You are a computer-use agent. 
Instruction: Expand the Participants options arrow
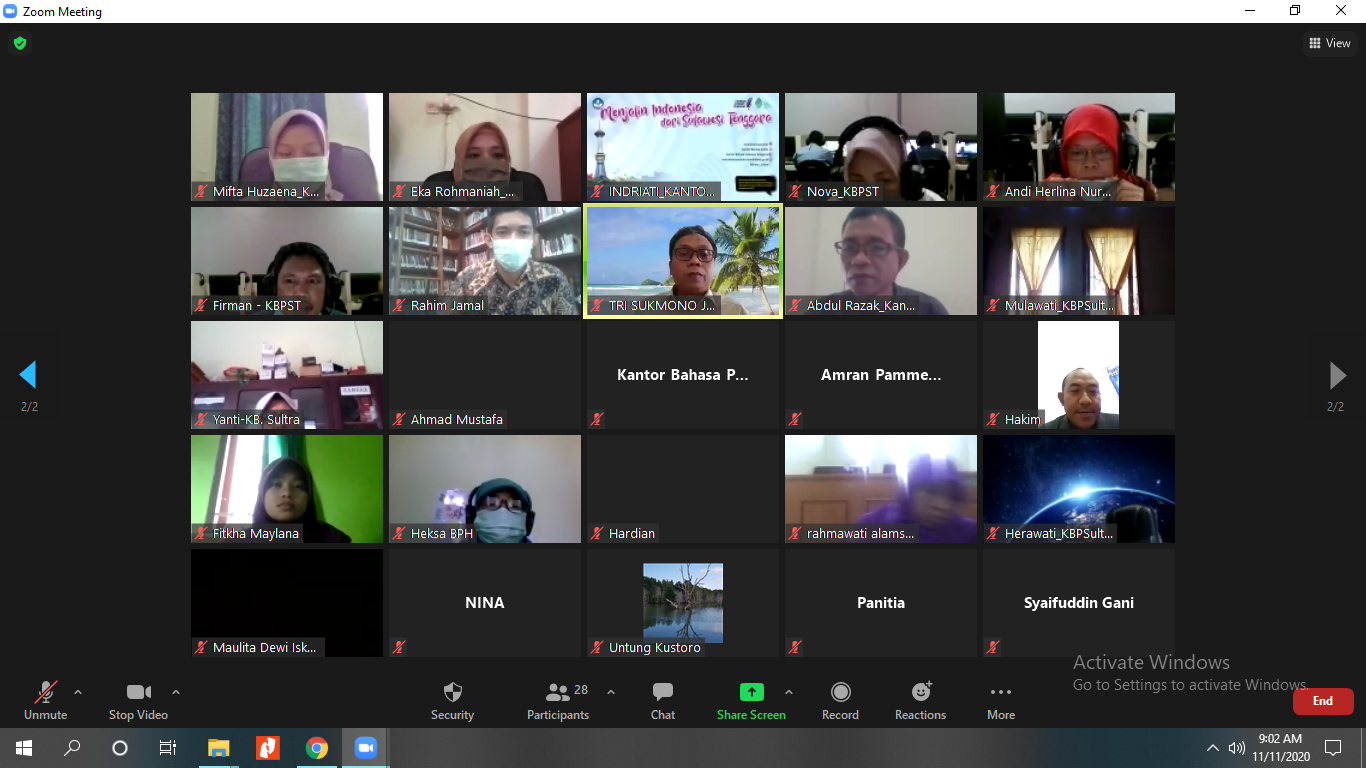pyautogui.click(x=611, y=692)
